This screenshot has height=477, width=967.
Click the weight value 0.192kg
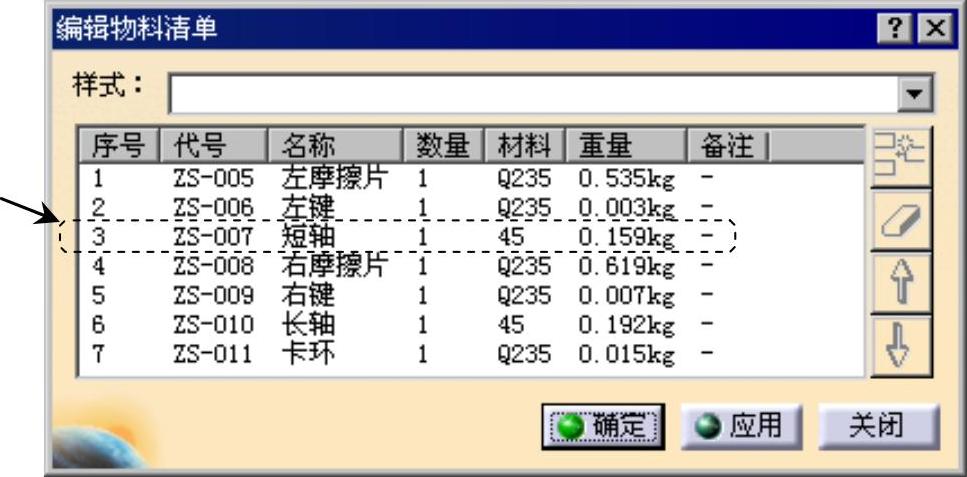(x=627, y=325)
